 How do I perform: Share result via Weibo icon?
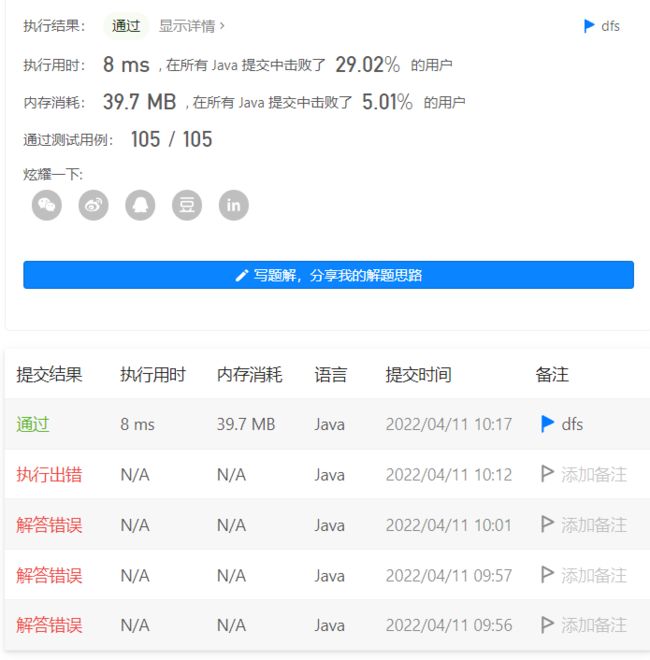(x=93, y=205)
